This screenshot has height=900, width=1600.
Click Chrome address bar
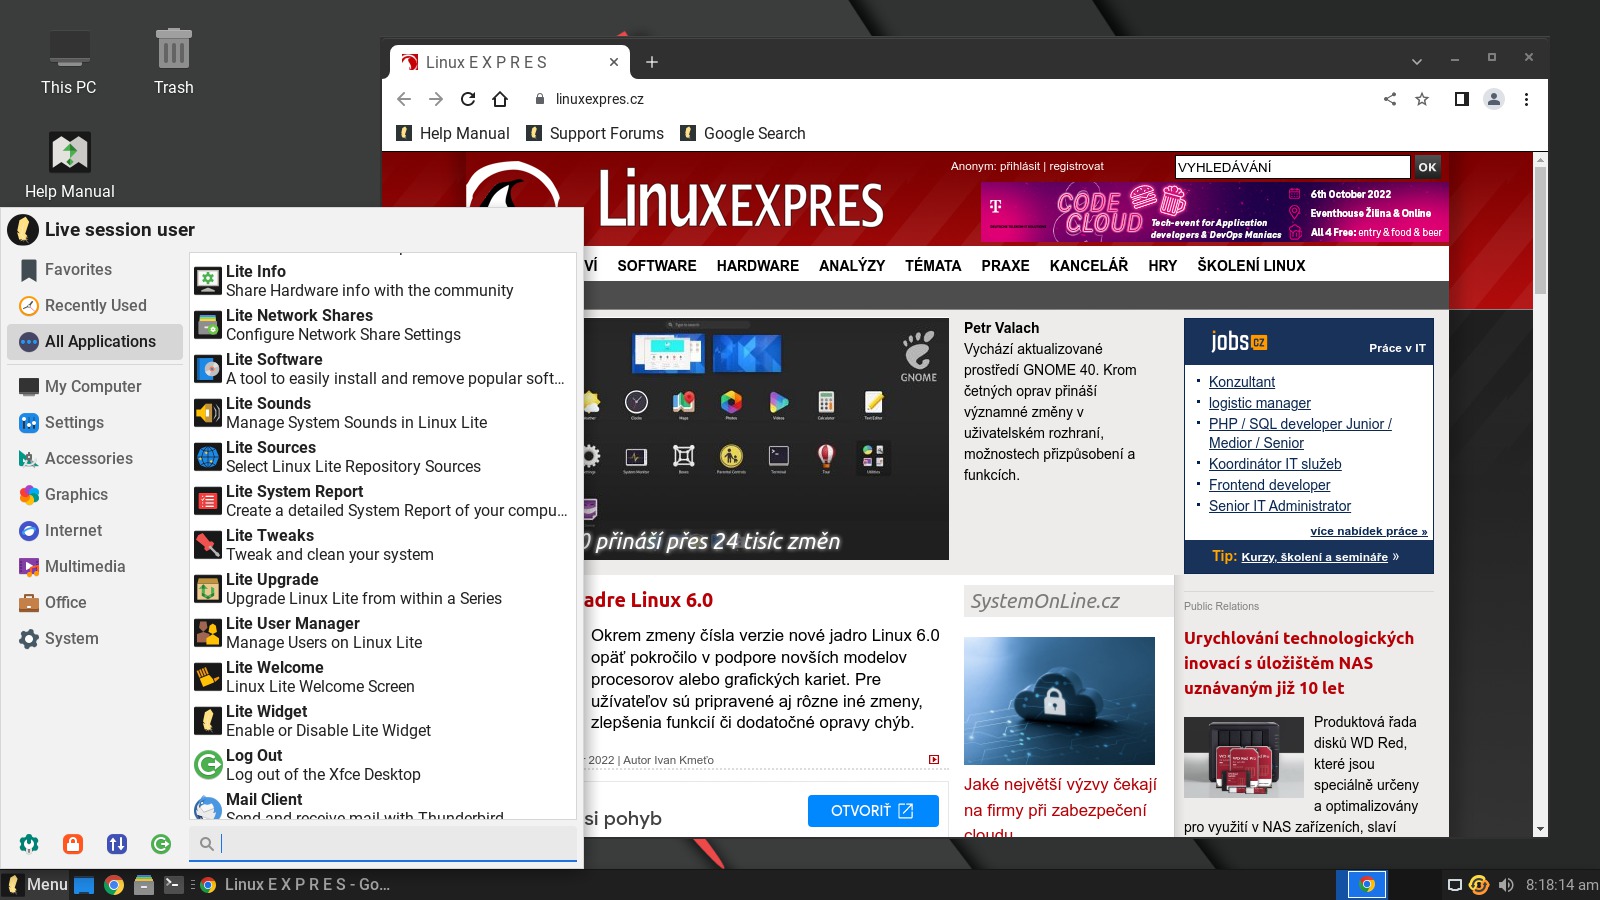click(950, 99)
